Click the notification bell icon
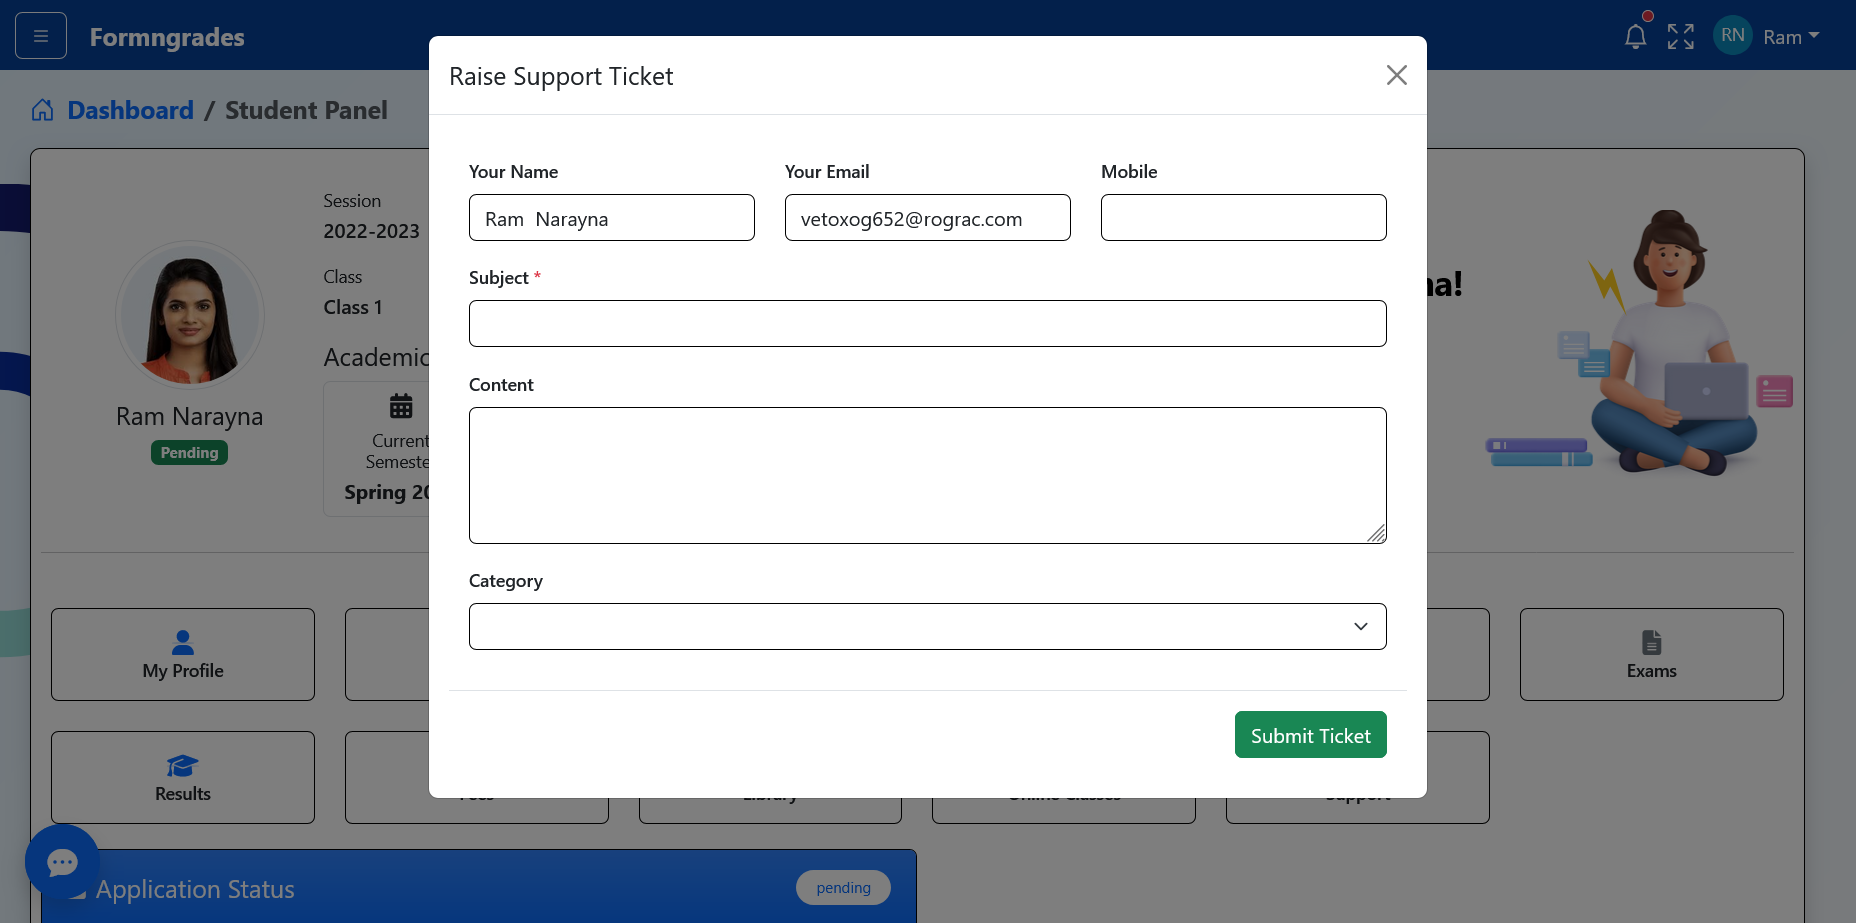The width and height of the screenshot is (1856, 923). point(1636,35)
